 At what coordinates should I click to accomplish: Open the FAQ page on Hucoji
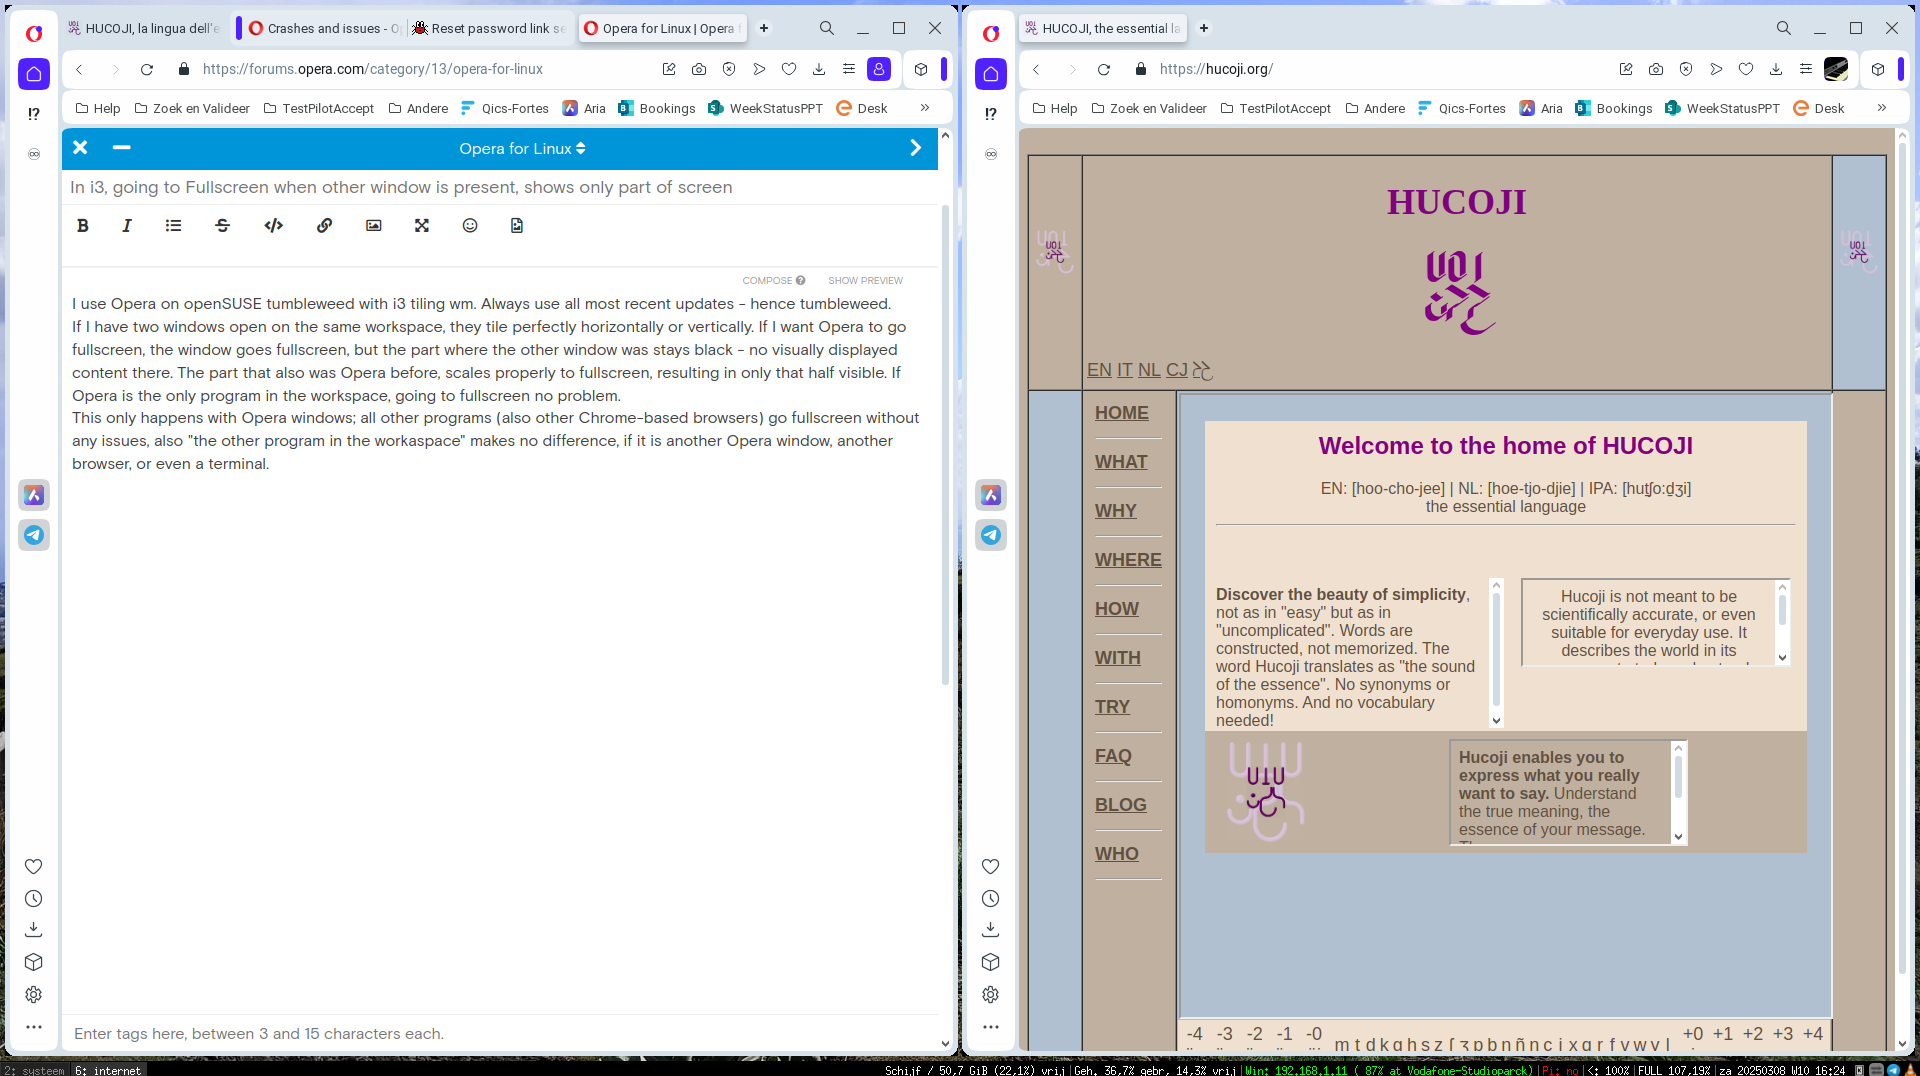[x=1113, y=757]
